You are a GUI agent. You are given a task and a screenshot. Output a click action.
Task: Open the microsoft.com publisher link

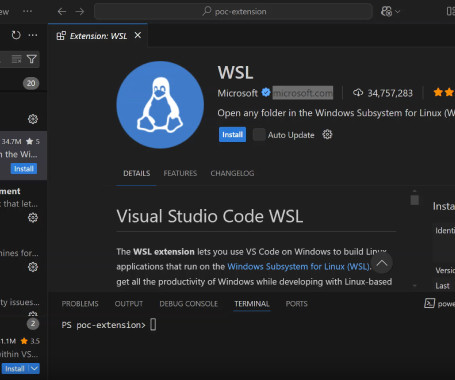coord(303,93)
